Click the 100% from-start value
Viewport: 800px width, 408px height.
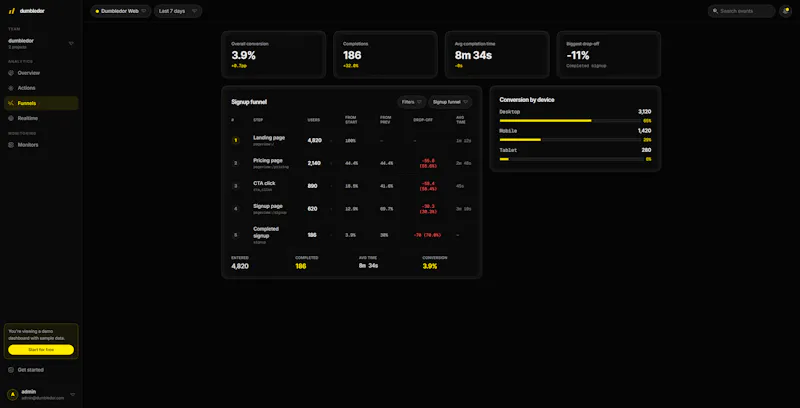click(x=350, y=140)
